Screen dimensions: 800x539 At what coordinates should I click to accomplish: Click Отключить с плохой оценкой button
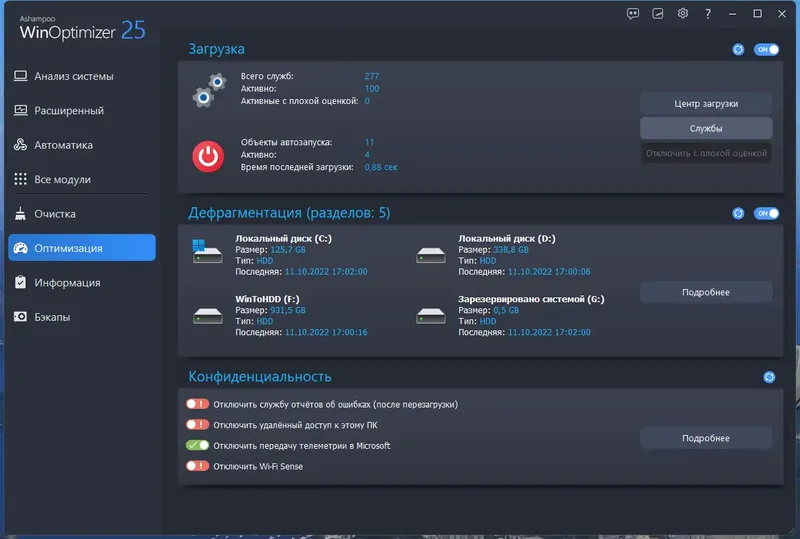tap(706, 153)
